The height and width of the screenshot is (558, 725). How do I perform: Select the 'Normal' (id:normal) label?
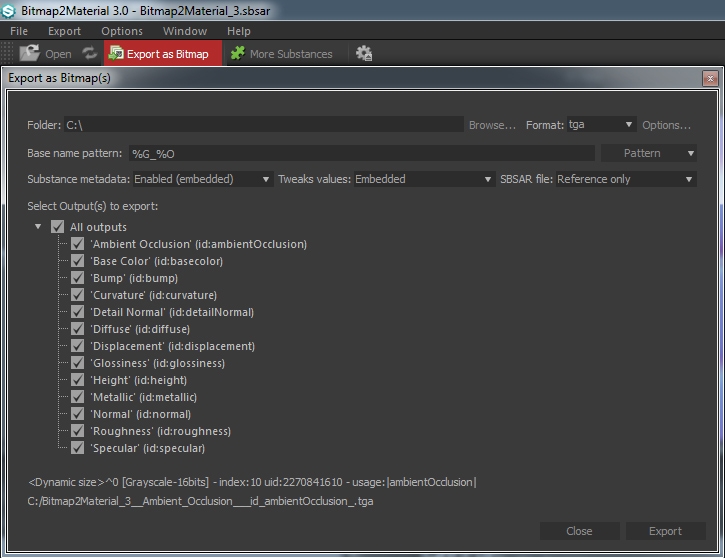141,414
